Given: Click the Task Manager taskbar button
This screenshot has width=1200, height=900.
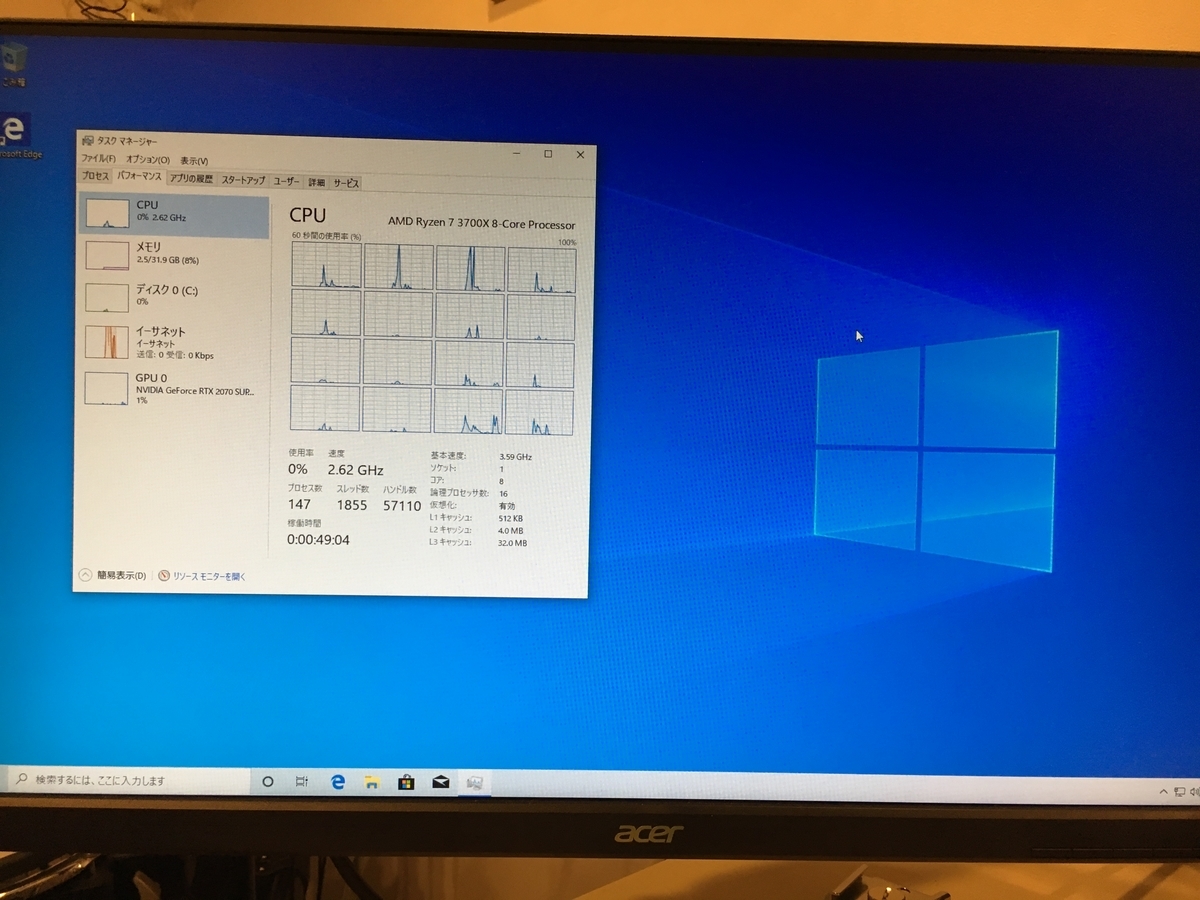Looking at the screenshot, I should click(x=475, y=783).
